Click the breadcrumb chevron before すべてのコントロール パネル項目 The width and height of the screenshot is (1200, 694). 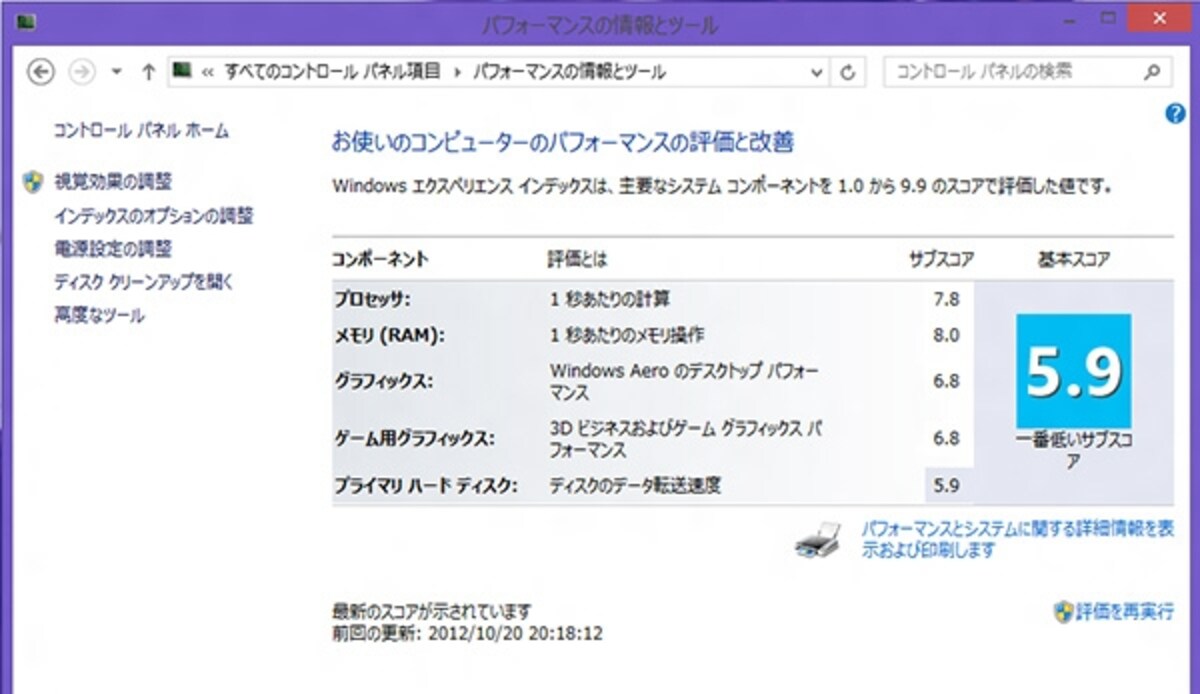point(209,72)
